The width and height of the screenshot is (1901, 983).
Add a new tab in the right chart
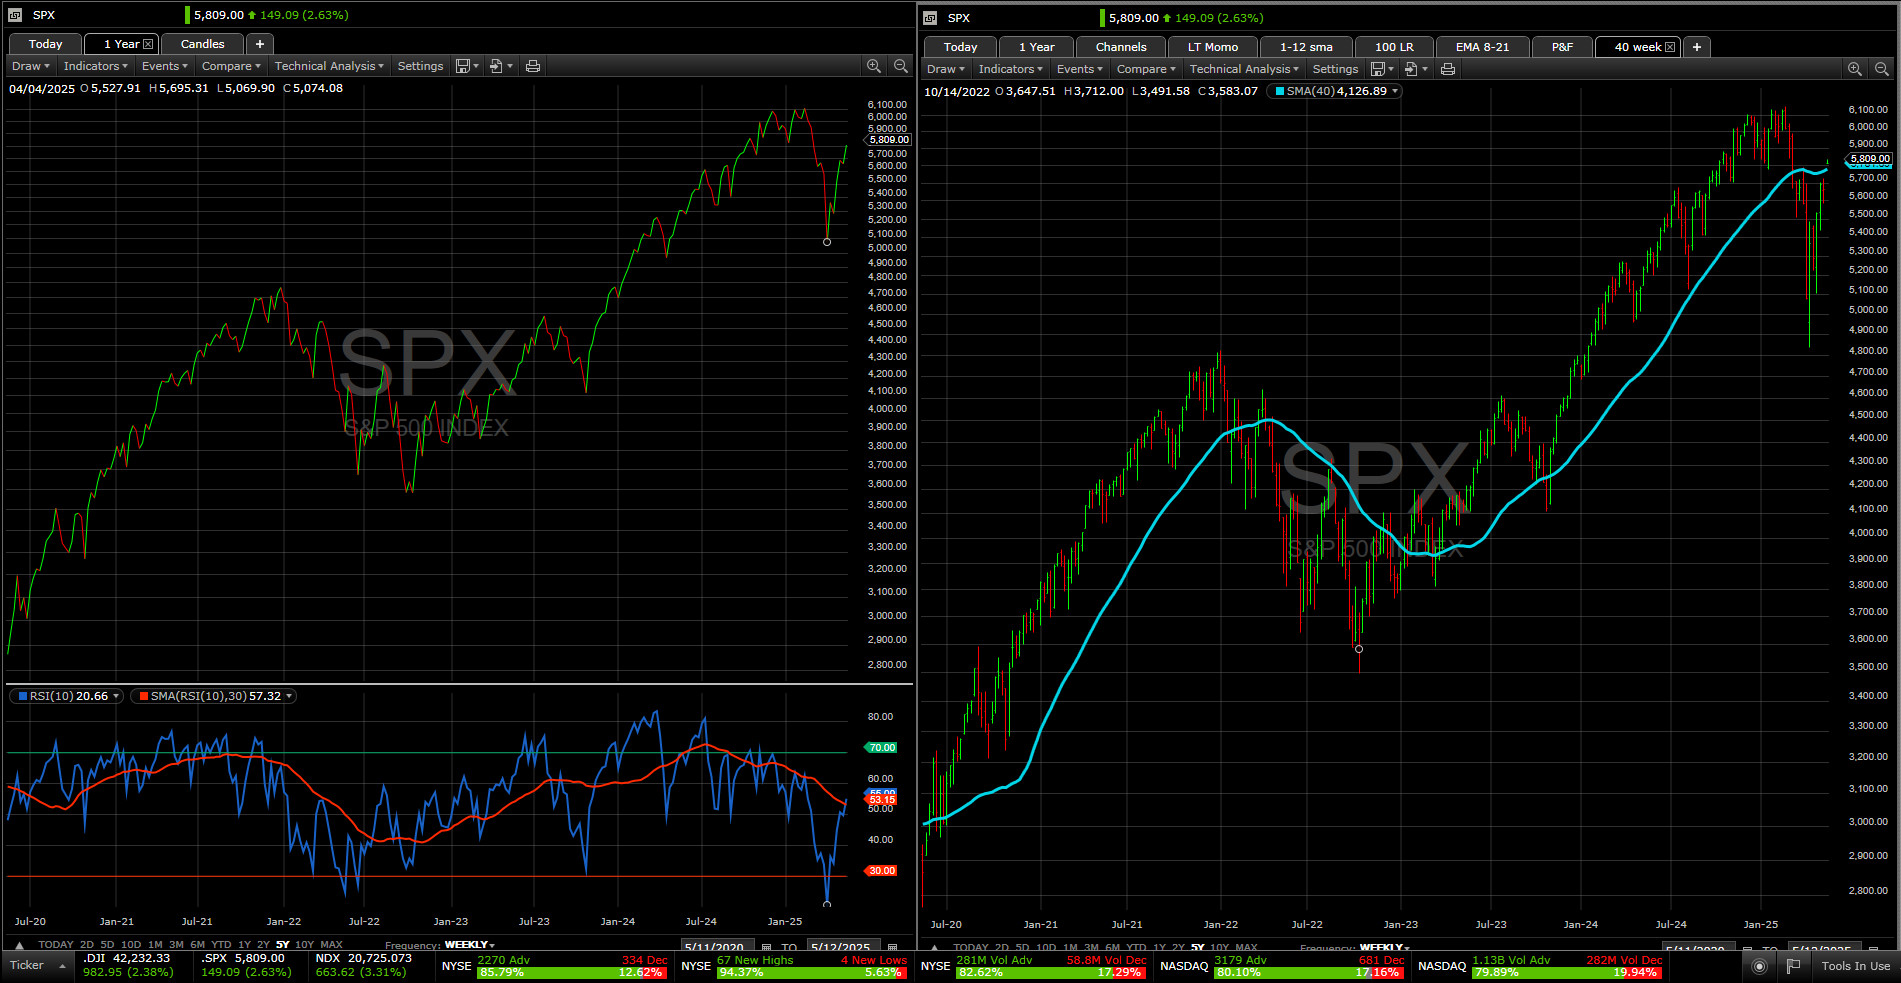(1697, 47)
